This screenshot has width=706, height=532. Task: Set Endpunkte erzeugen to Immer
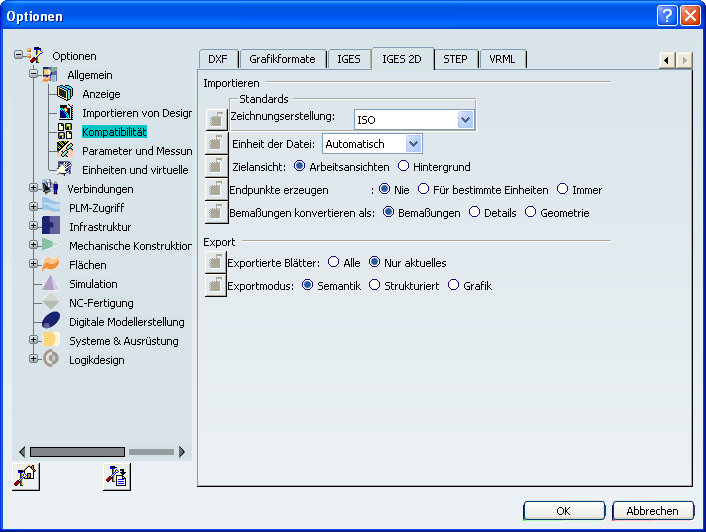(x=563, y=189)
